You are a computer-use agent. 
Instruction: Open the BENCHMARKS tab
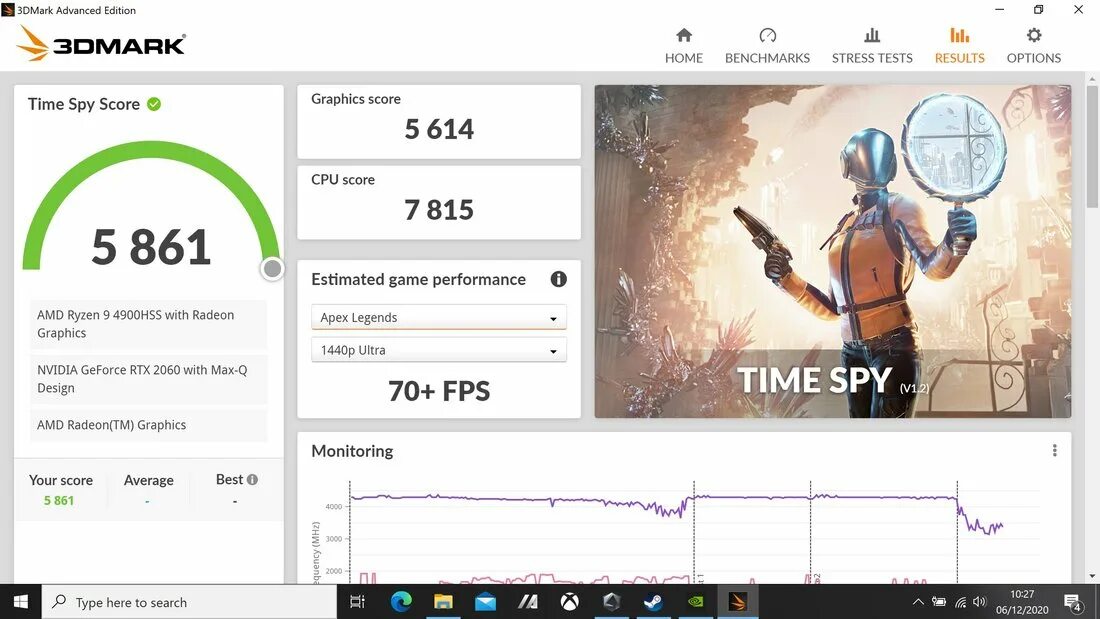point(767,46)
